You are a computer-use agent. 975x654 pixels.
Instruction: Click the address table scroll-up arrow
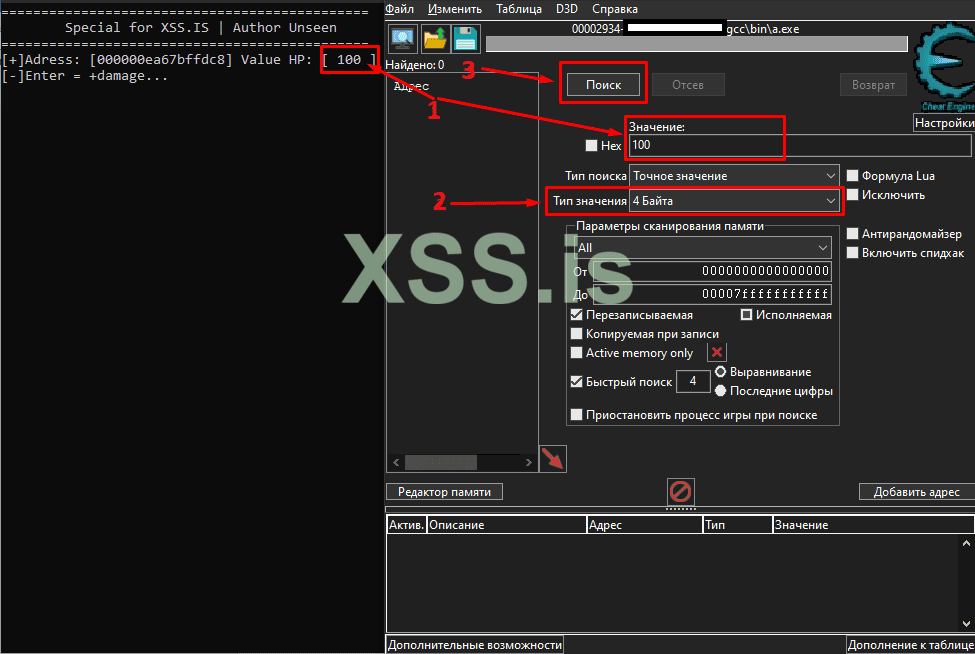click(966, 543)
